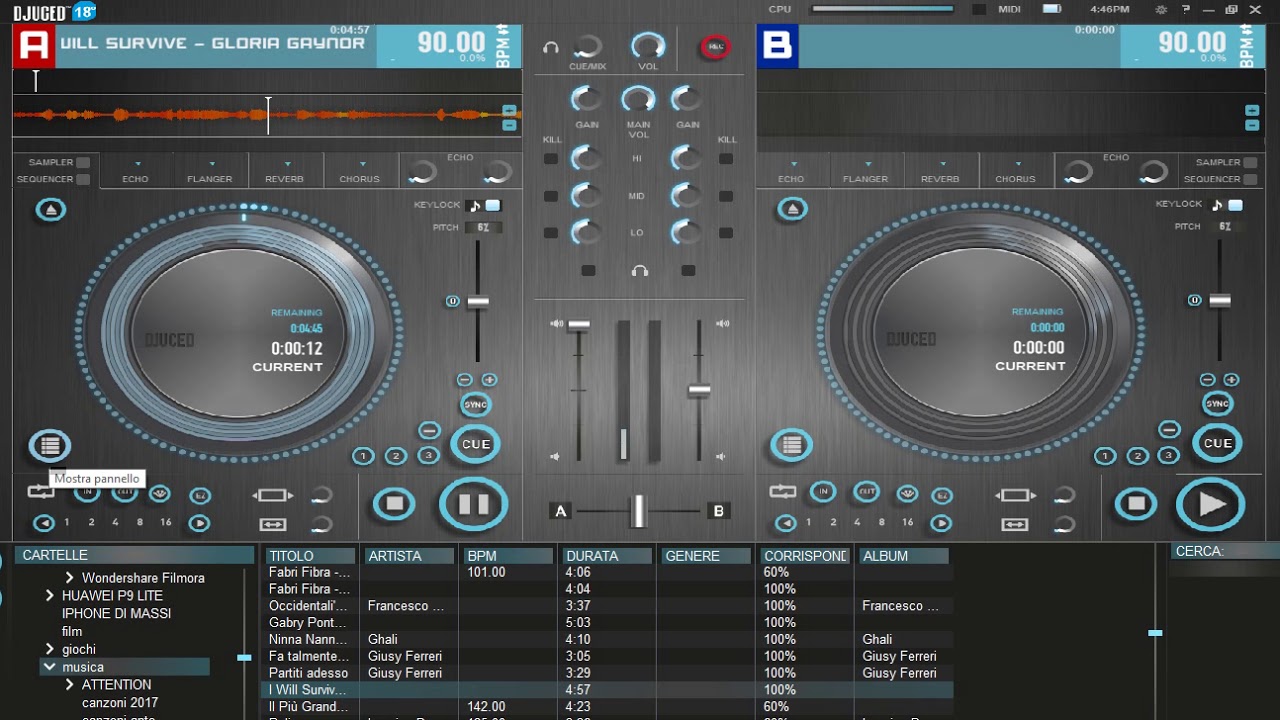This screenshot has height=720, width=1280.
Task: Toggle the right MID kill button
Action: click(x=726, y=196)
